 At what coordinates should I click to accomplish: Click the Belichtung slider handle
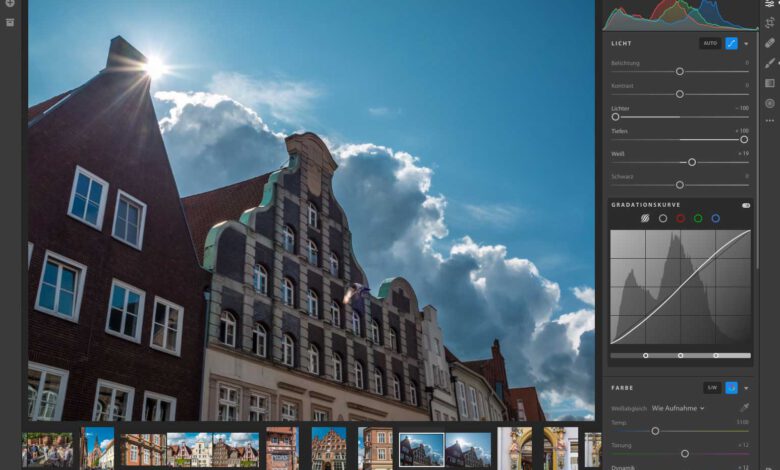tap(680, 72)
